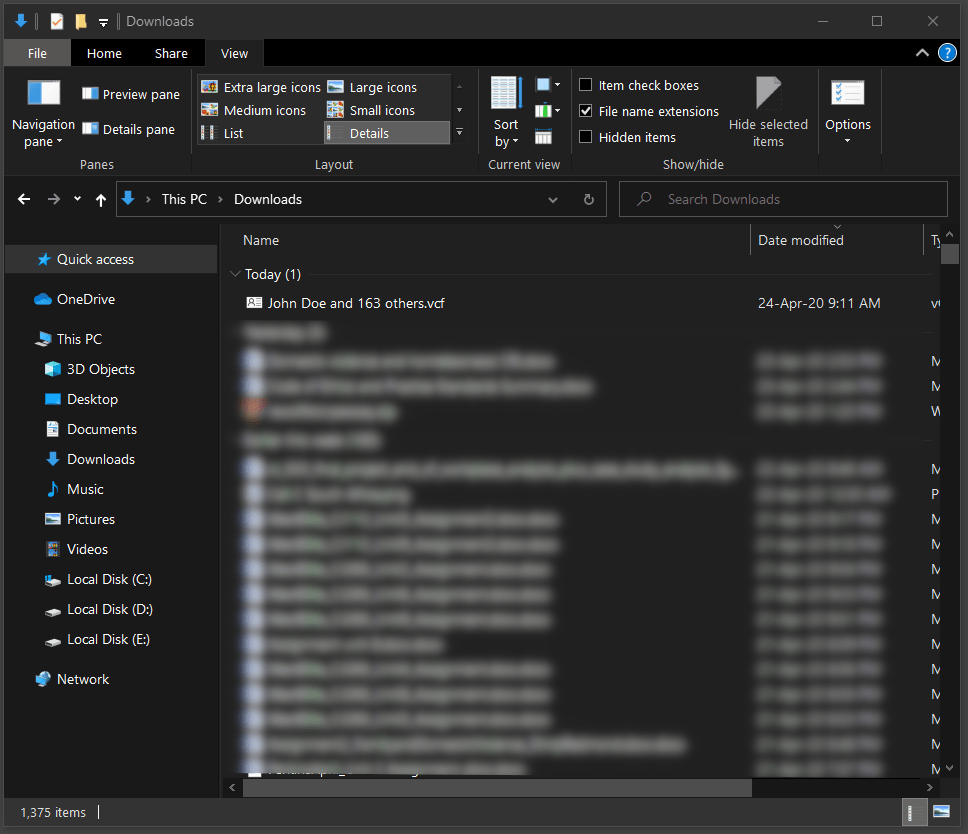Click the Search Downloads field
The image size is (968, 834).
click(790, 200)
